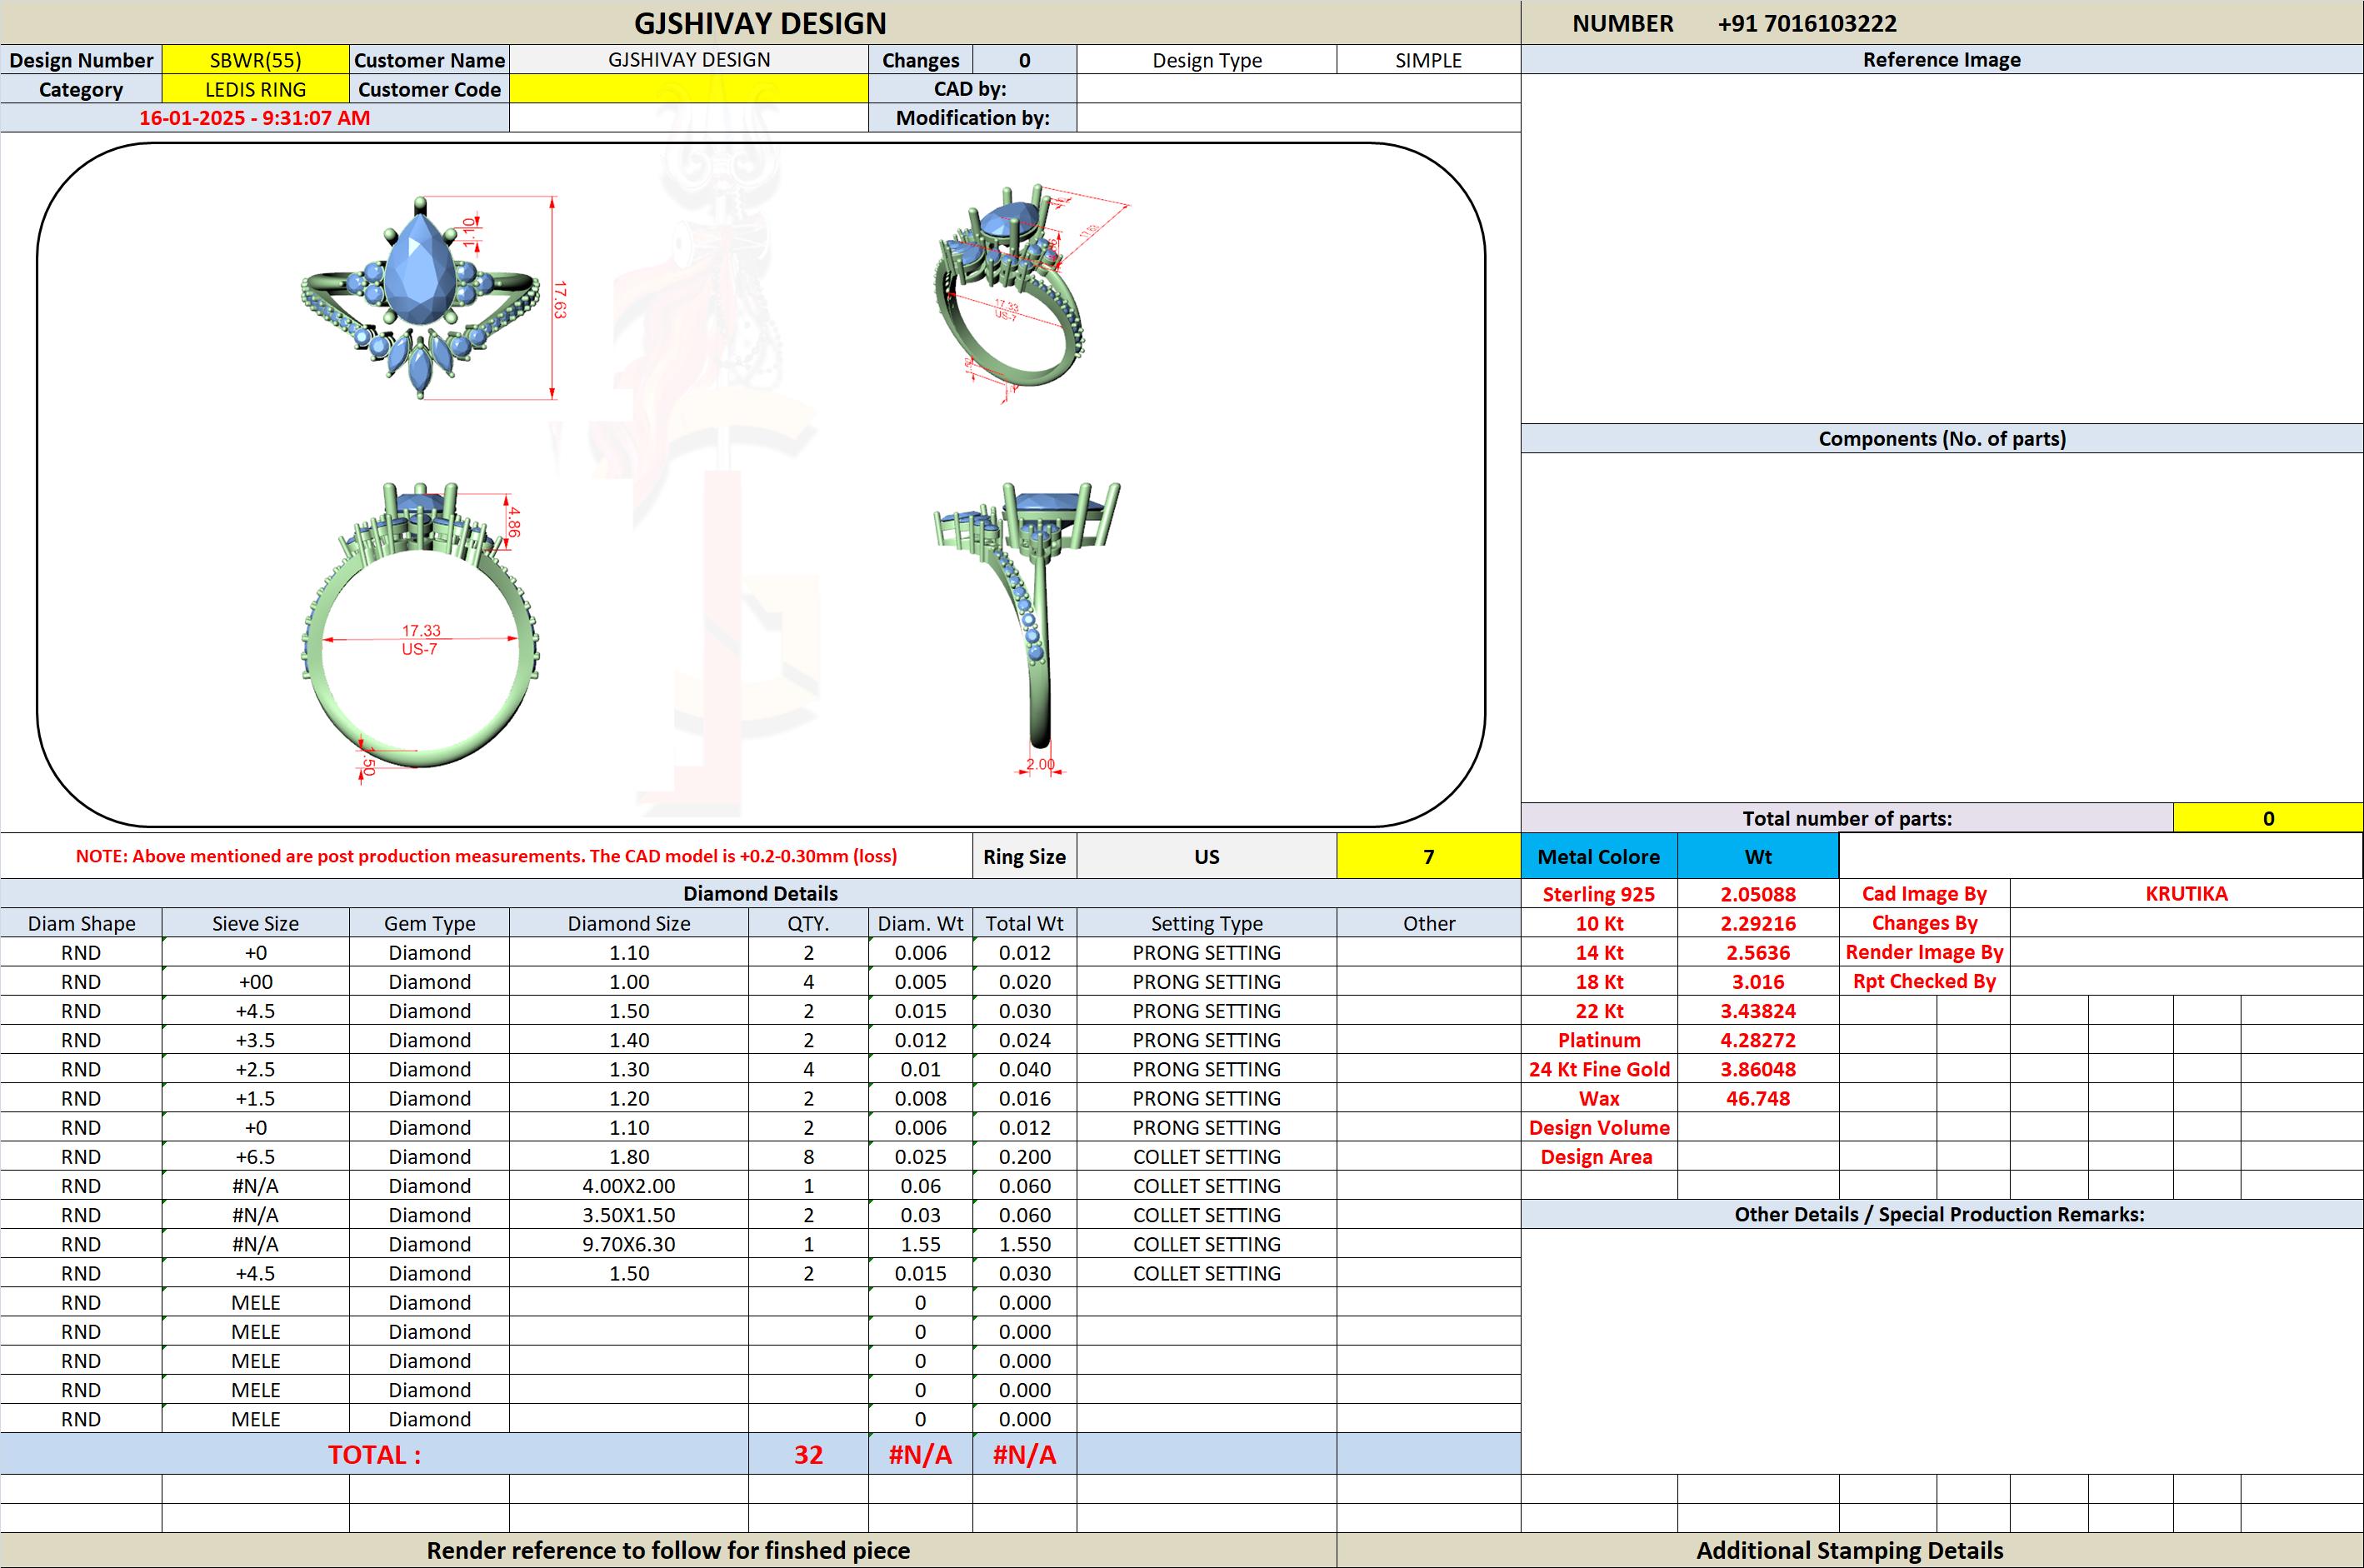Click the yellow ring size 7 cell
The width and height of the screenshot is (2364, 1568).
click(x=1428, y=856)
